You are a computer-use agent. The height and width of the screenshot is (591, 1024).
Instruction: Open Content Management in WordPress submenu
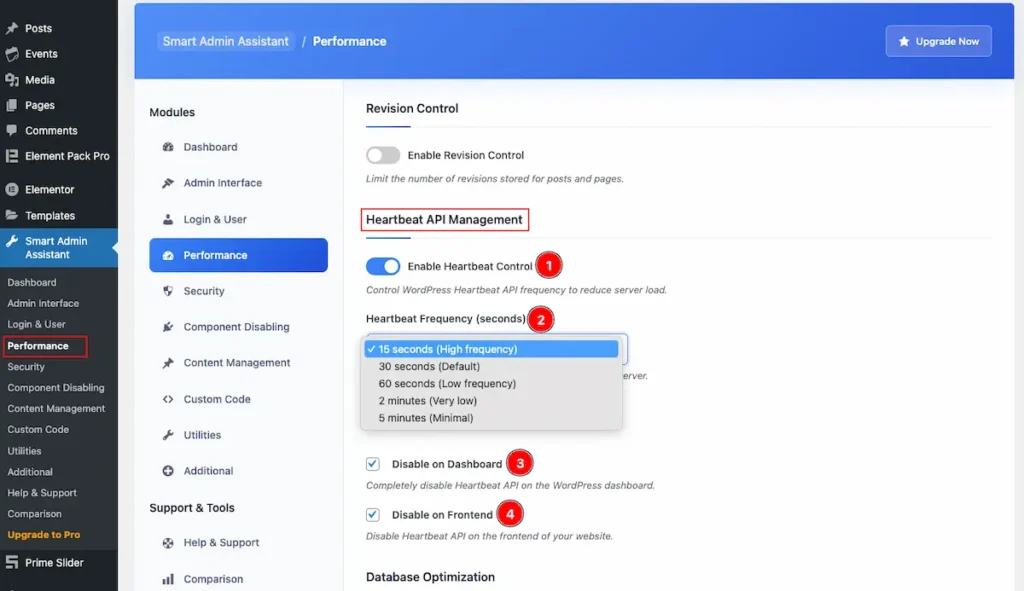pos(56,409)
